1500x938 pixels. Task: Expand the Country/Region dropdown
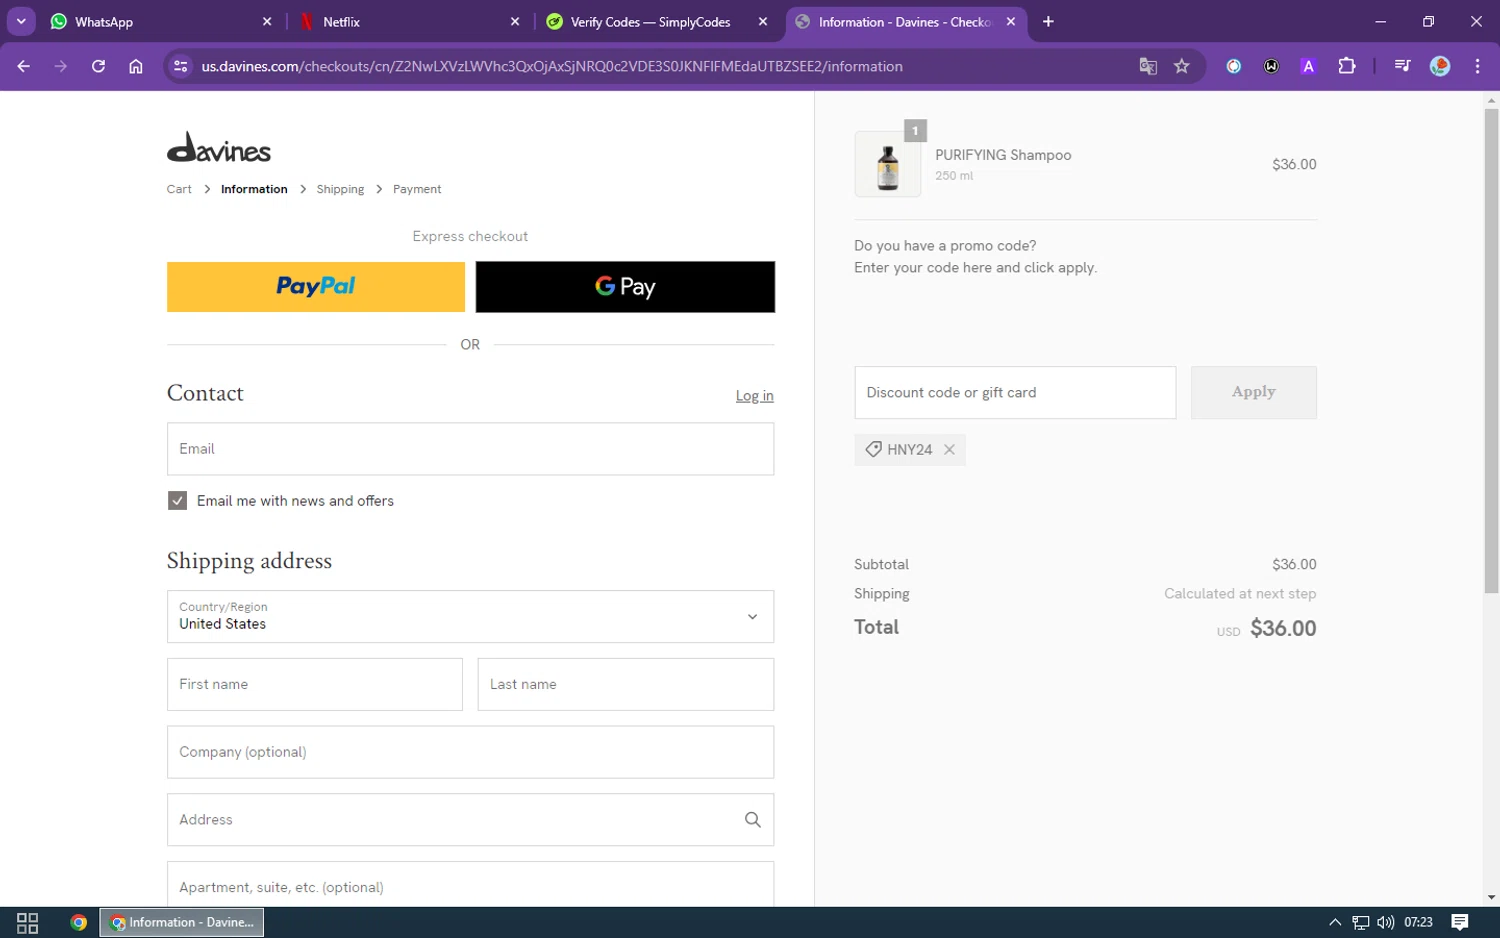point(470,617)
